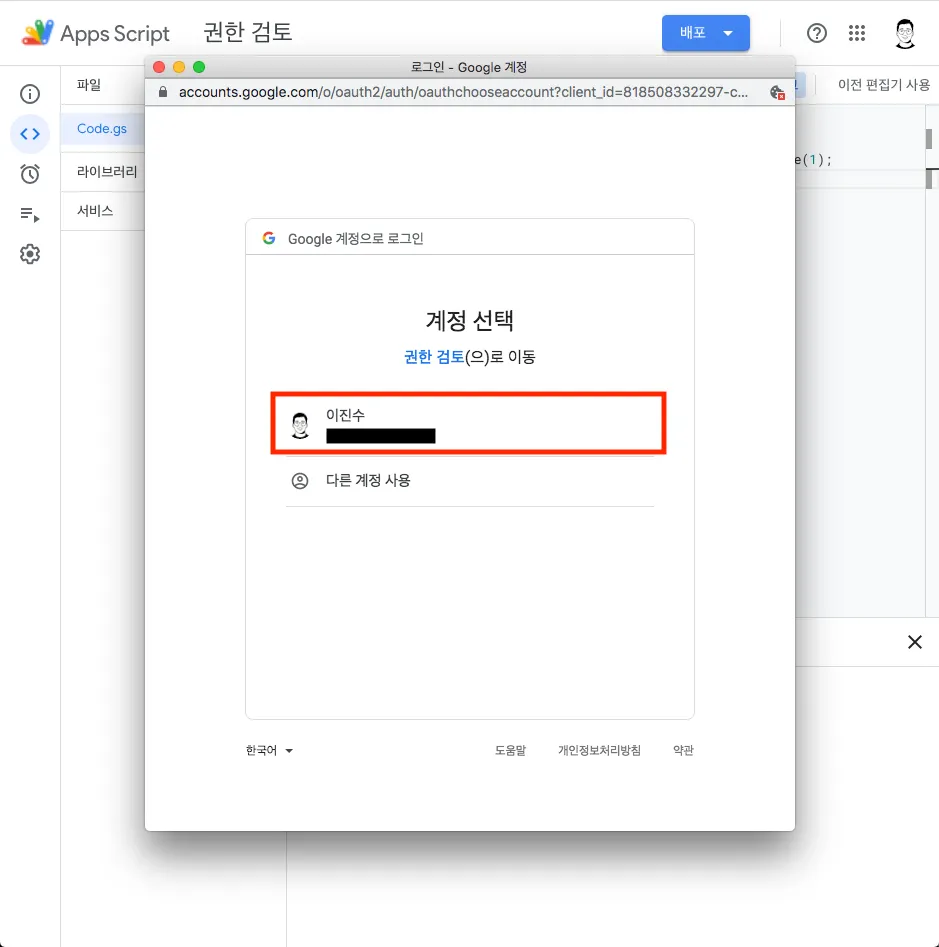Screen dimensions: 939x947
Task: Click the Google 계정으로 로그인 header text
Action: coord(355,239)
